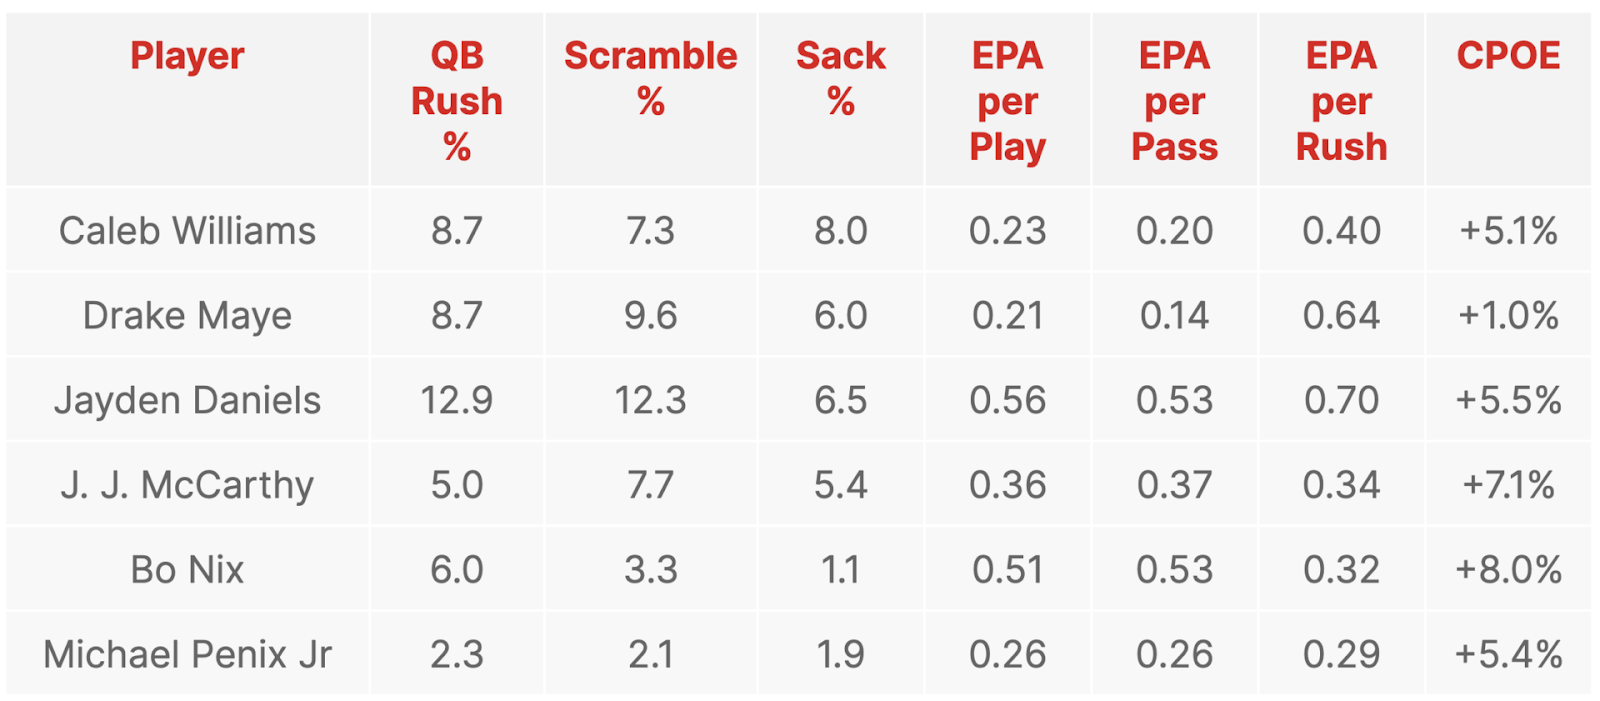Viewport: 1600px width, 701px height.
Task: Select the Drake Maye row name
Action: [187, 316]
